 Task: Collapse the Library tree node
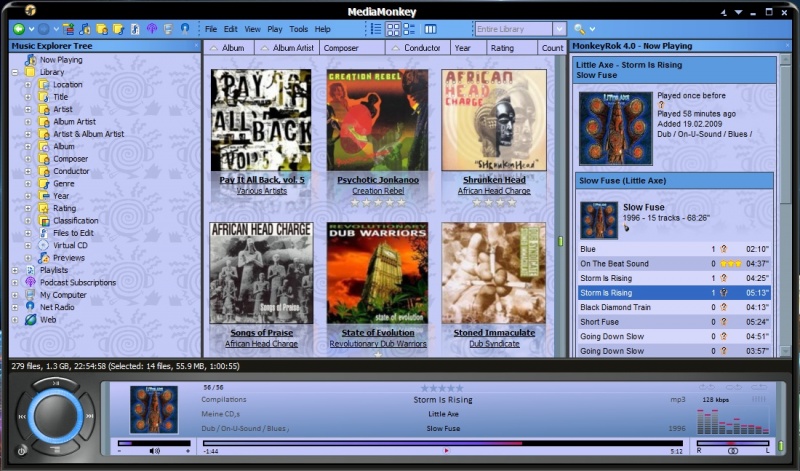tap(15, 72)
